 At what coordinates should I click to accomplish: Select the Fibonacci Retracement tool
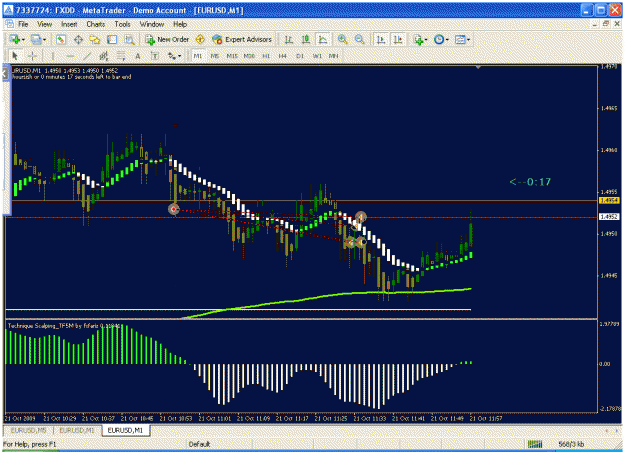[x=121, y=56]
